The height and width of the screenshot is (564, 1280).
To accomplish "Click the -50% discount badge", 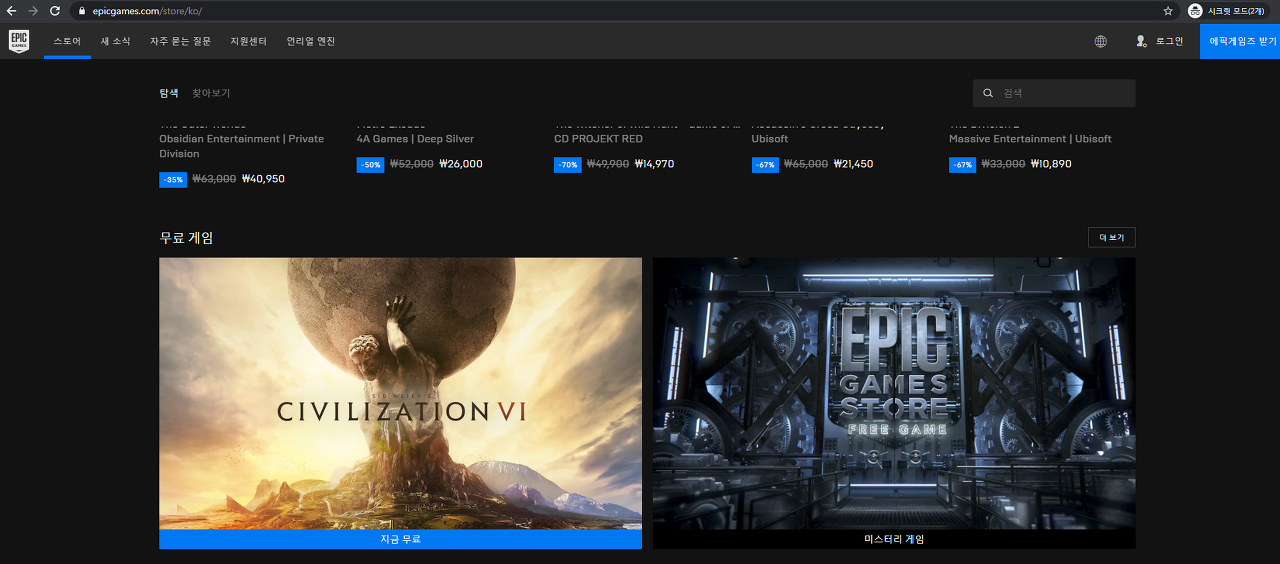I will click(x=370, y=164).
